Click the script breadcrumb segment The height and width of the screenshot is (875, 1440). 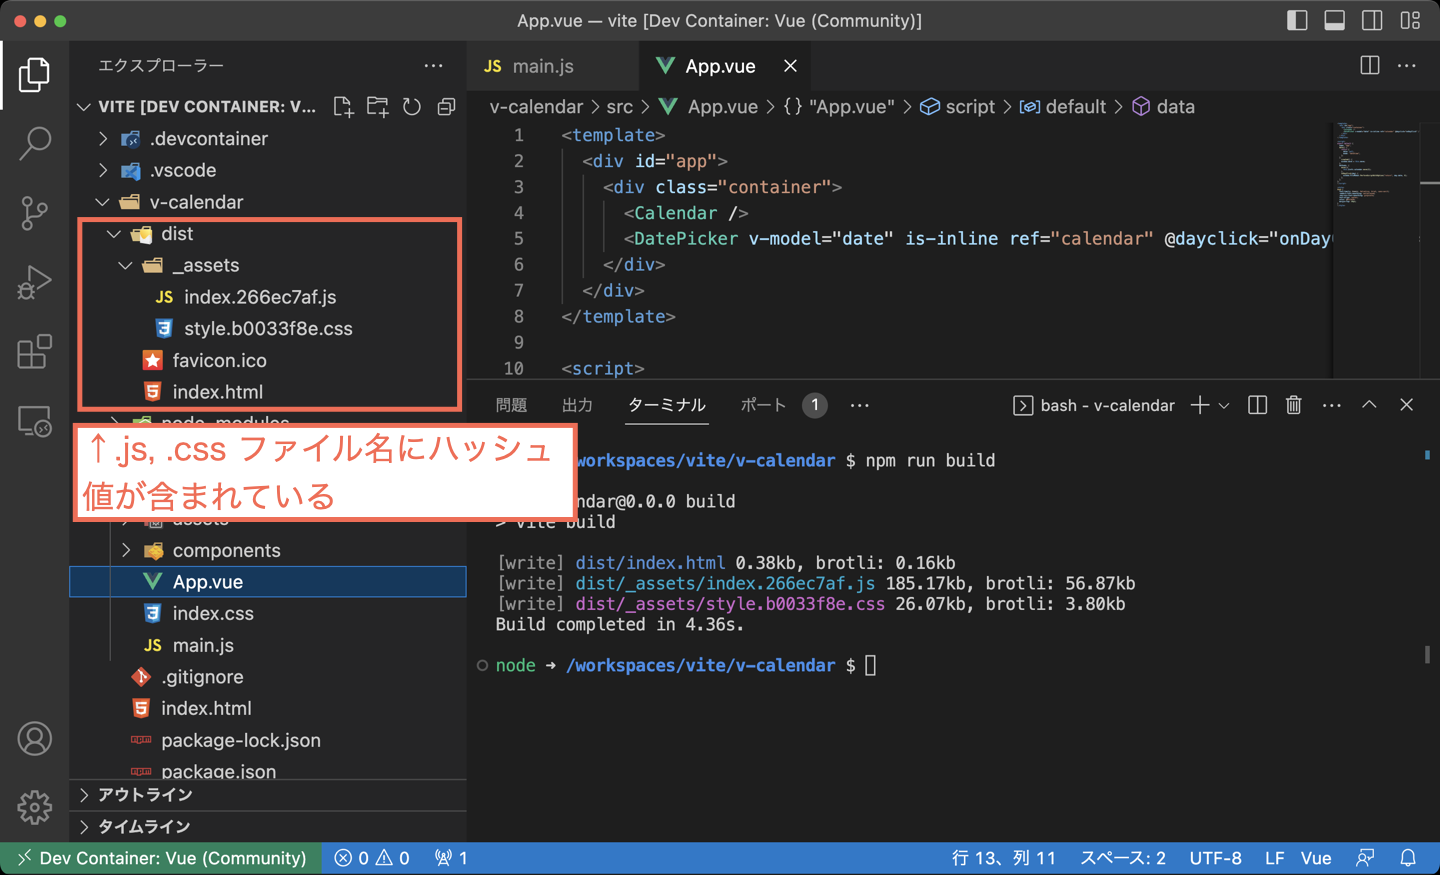tap(957, 107)
